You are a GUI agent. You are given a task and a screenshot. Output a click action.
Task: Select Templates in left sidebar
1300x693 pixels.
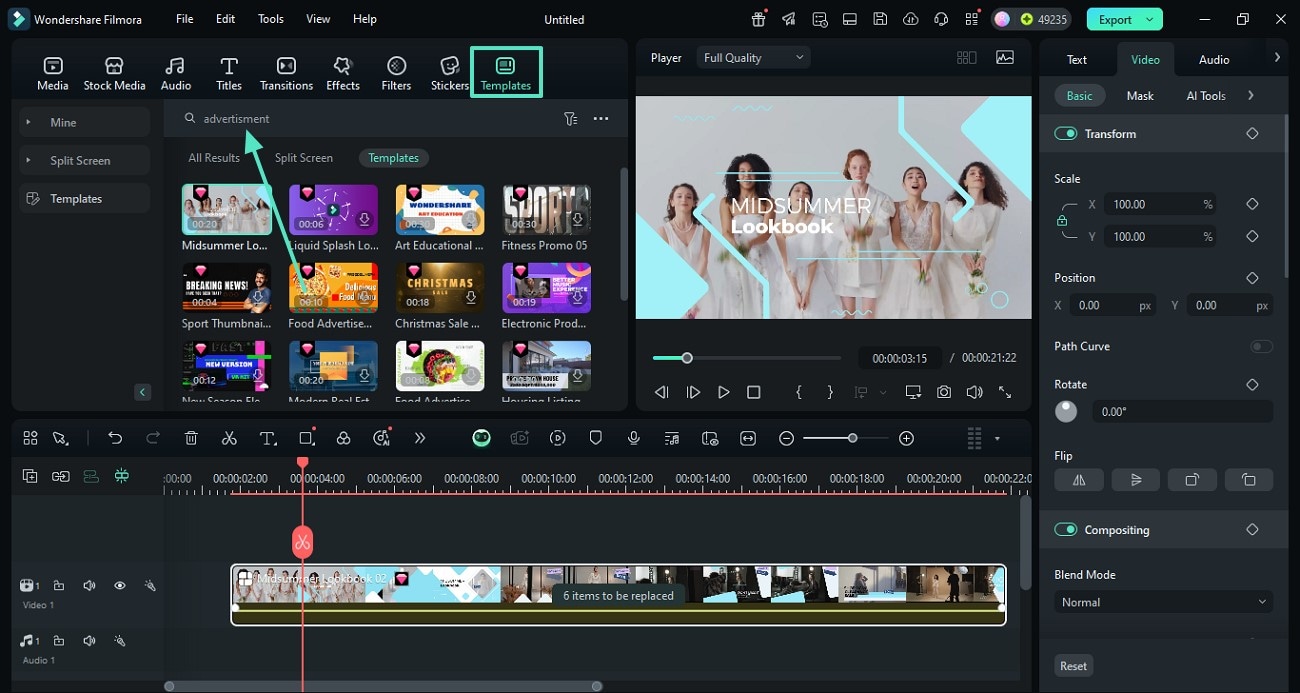(85, 198)
